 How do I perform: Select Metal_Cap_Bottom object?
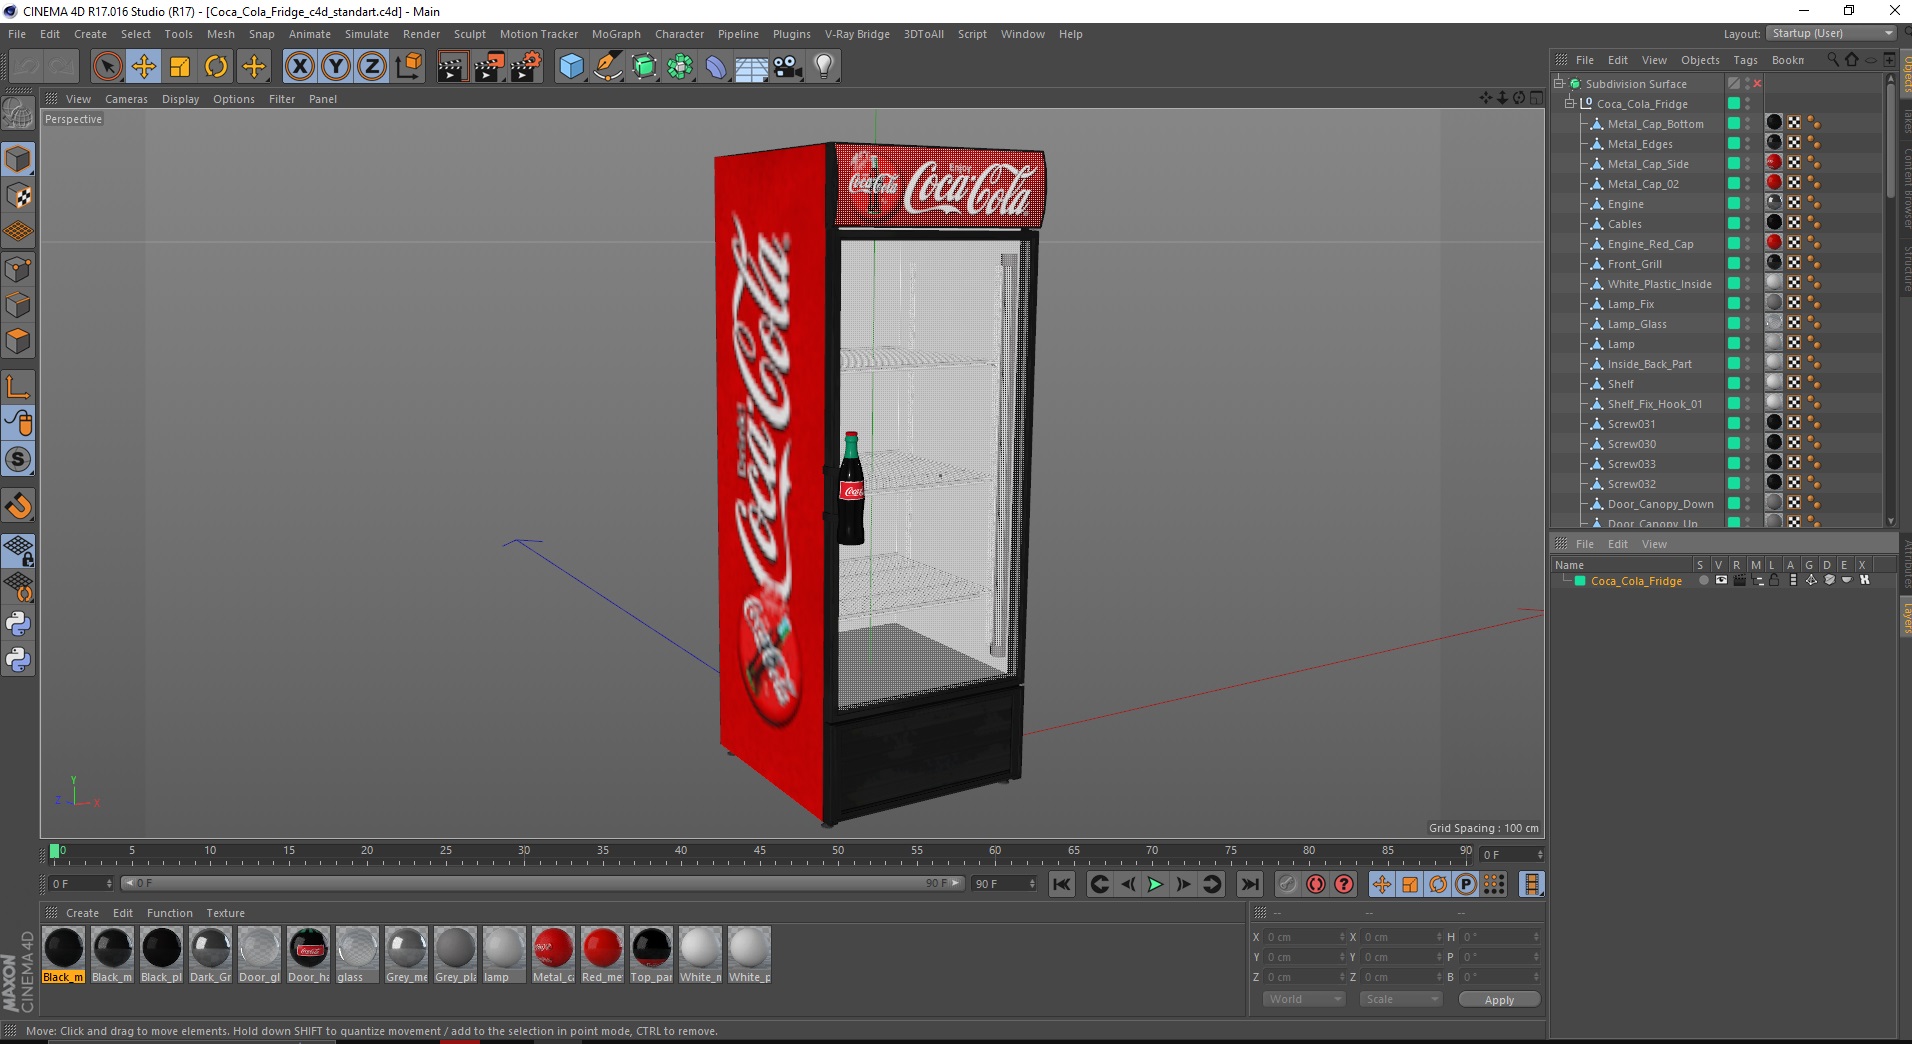[x=1655, y=124]
